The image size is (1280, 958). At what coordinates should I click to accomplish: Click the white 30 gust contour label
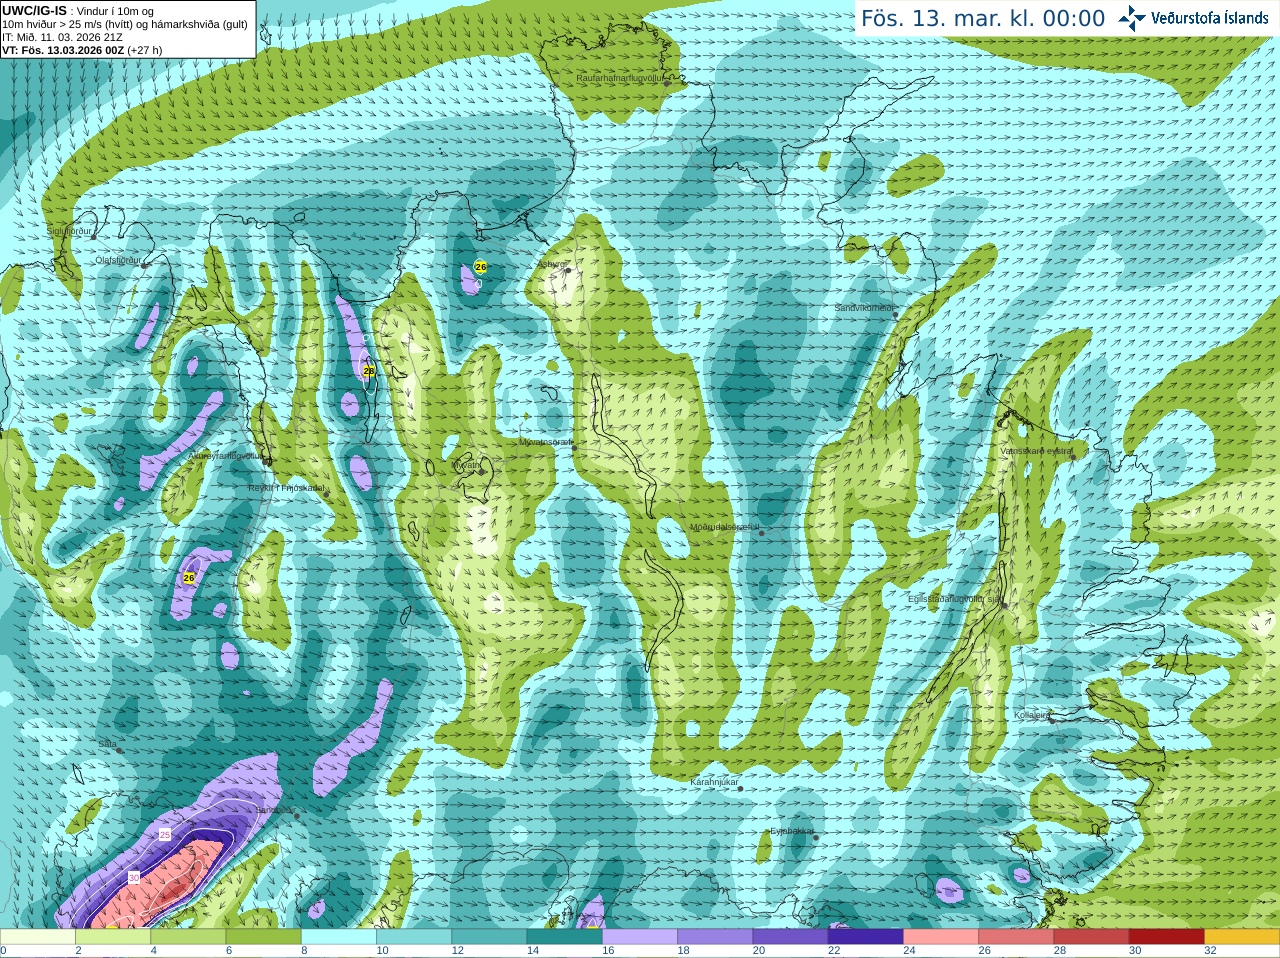point(134,877)
